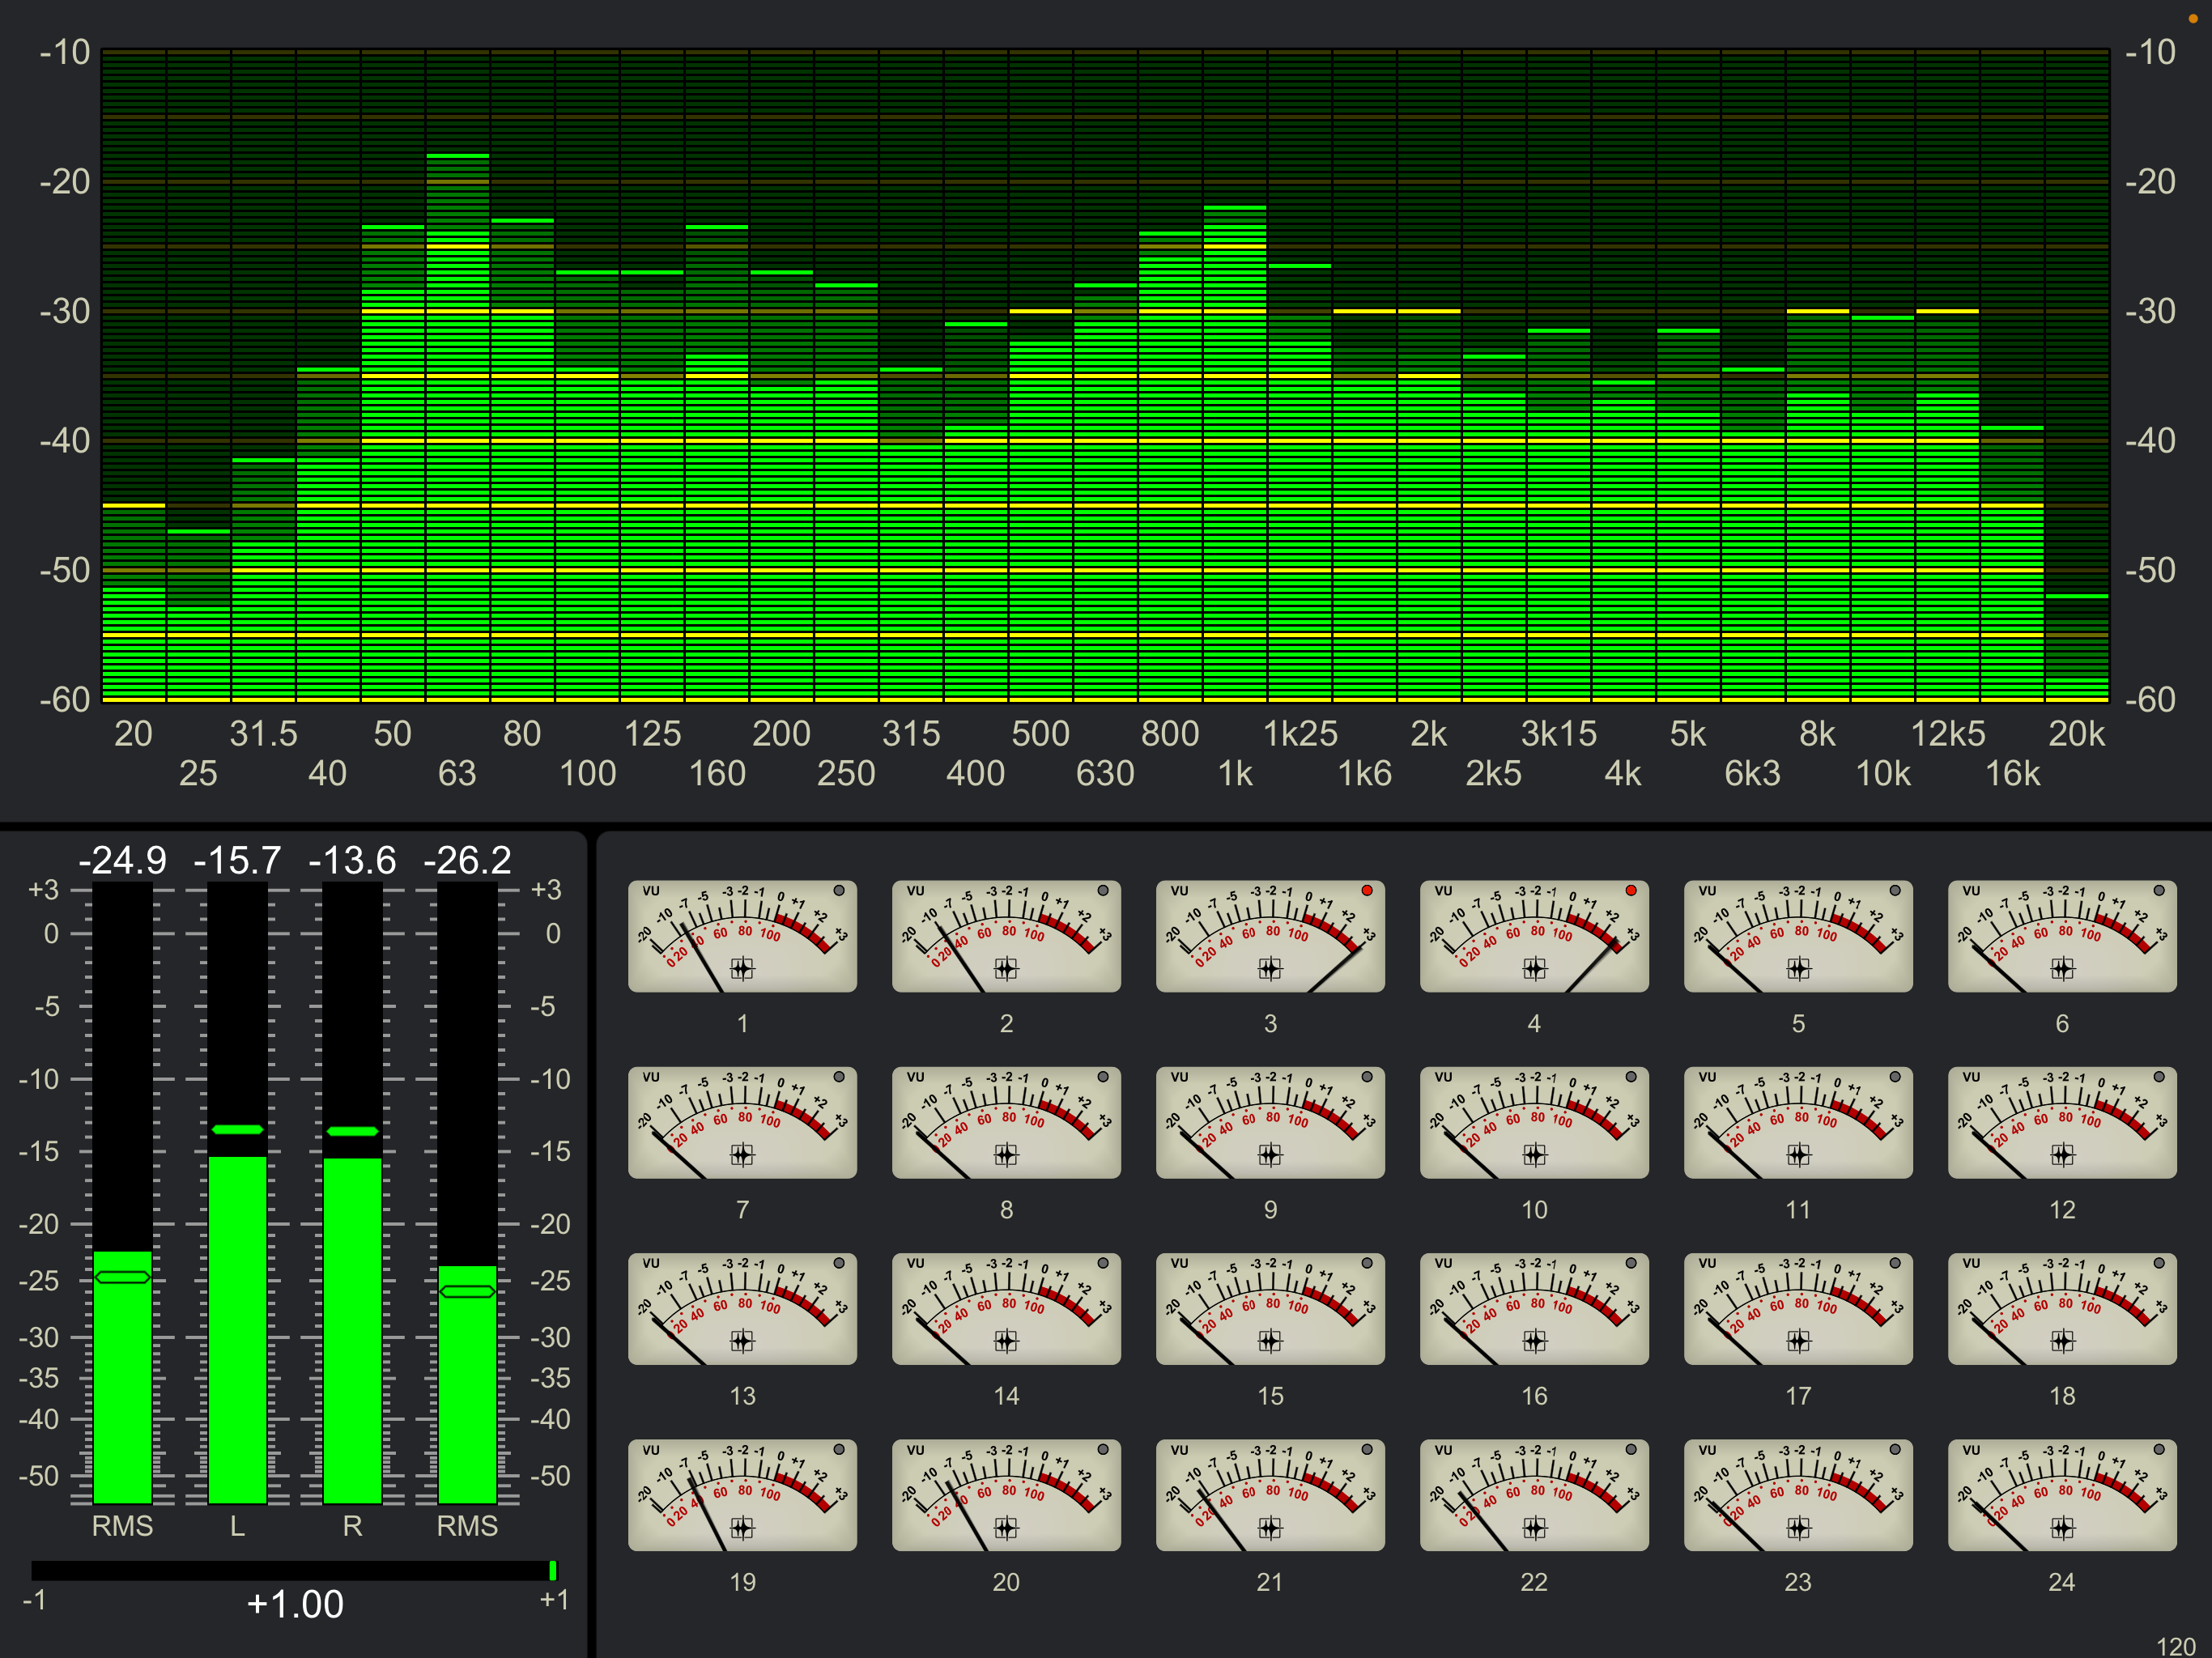Select VU meter 15
Screen dimensions: 2212x1658
(x=1270, y=1309)
